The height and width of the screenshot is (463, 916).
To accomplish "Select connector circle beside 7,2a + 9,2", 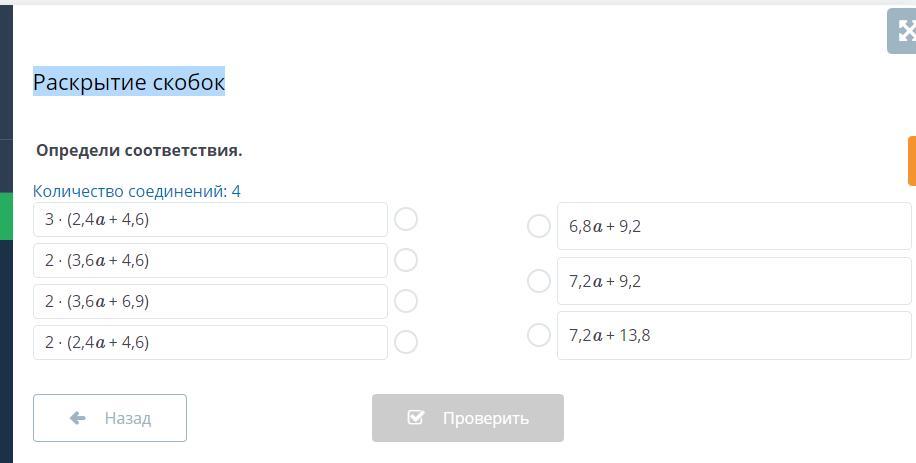I will pyautogui.click(x=539, y=281).
